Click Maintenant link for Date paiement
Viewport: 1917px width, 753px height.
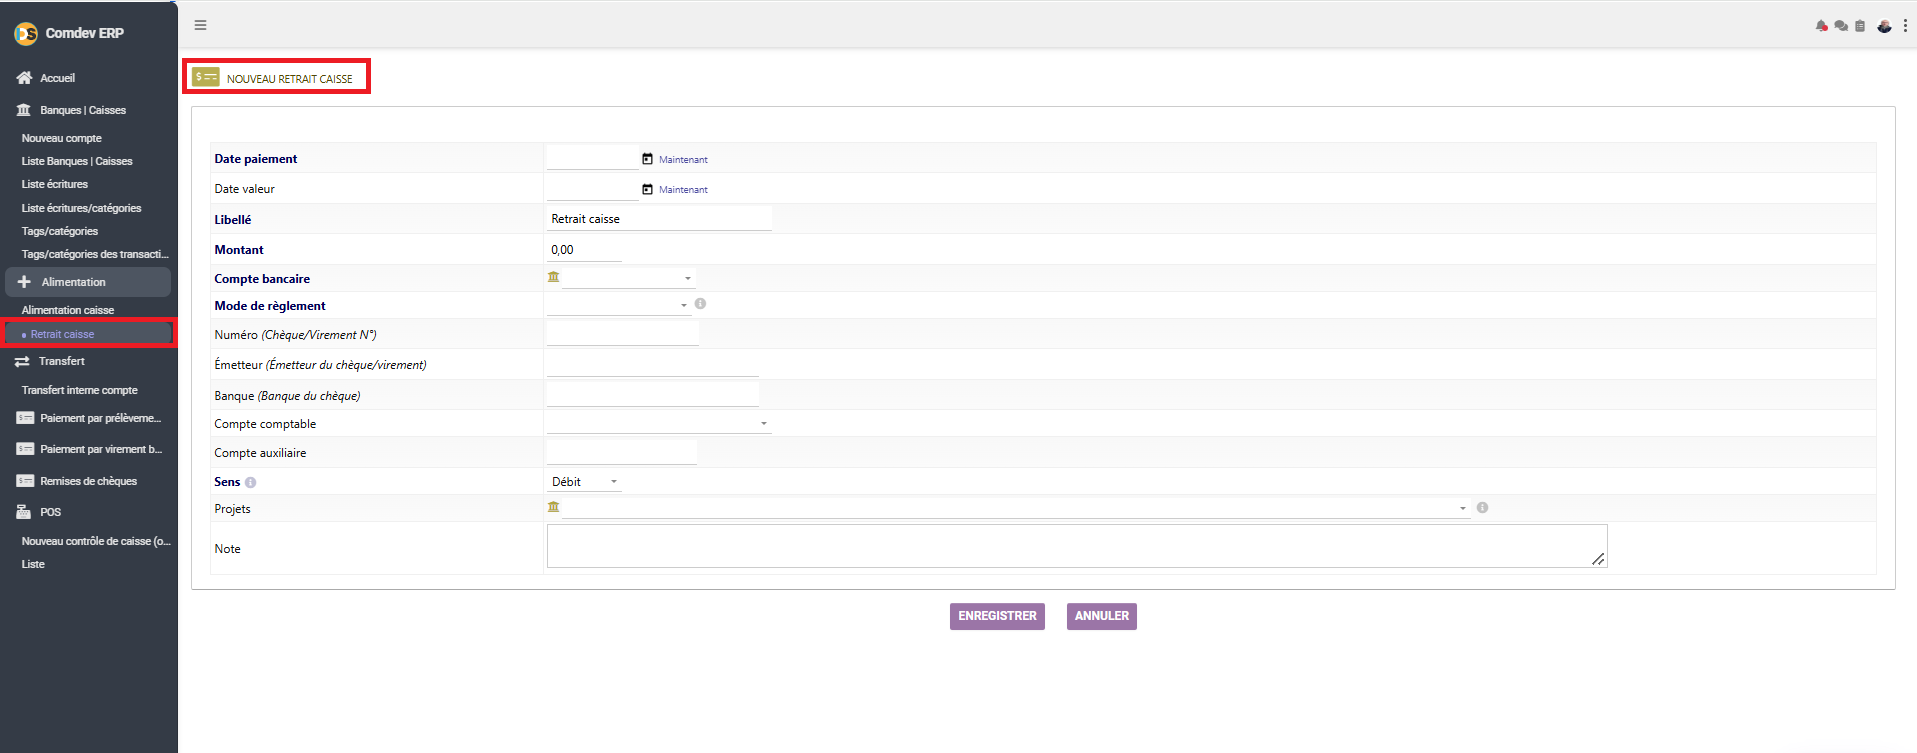[x=683, y=160]
